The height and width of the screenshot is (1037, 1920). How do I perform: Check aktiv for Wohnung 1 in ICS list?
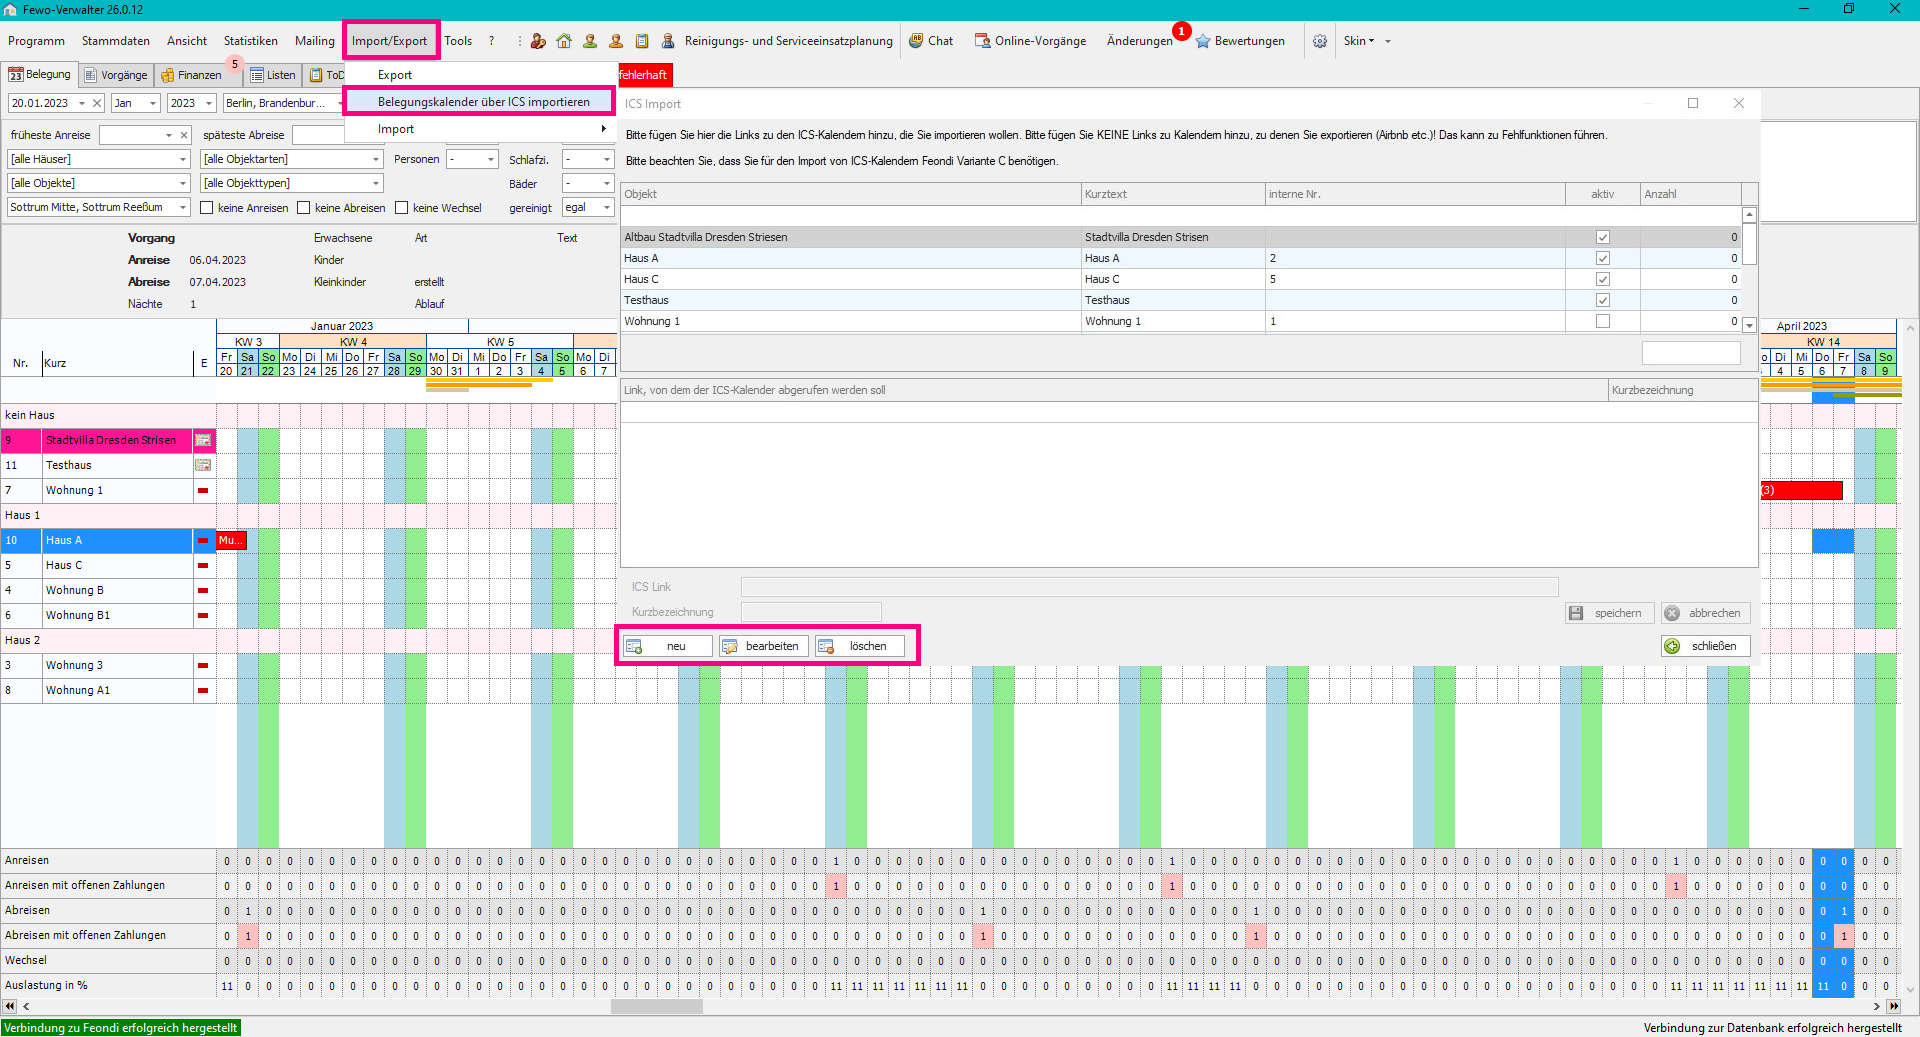[x=1603, y=321]
